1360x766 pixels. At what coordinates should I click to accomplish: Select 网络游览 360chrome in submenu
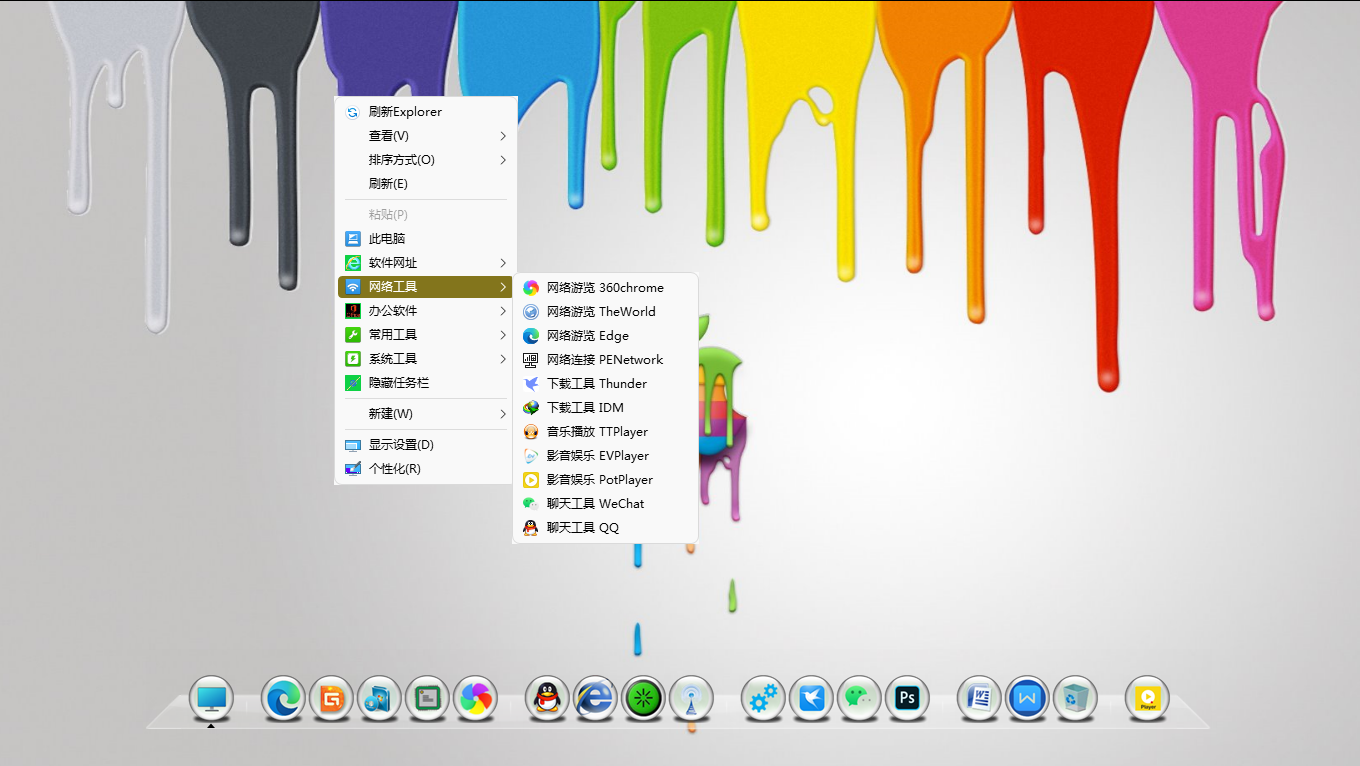[x=605, y=288]
